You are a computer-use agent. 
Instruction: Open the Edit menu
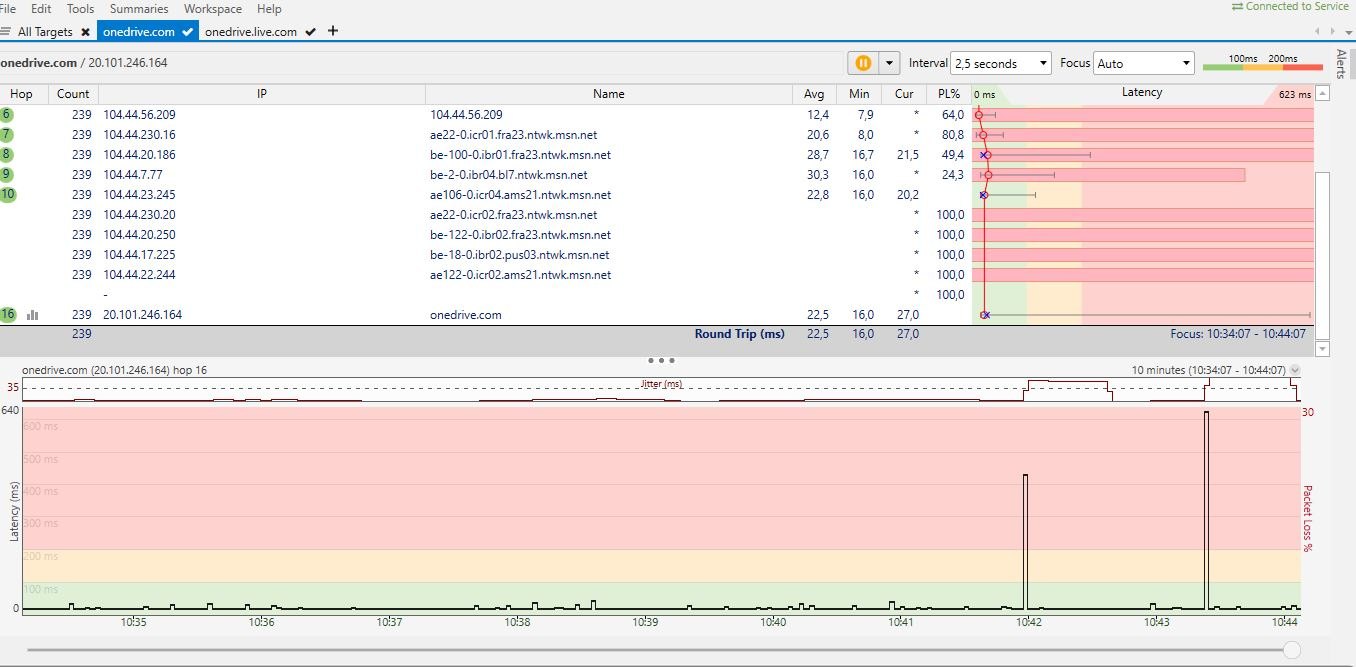41,9
